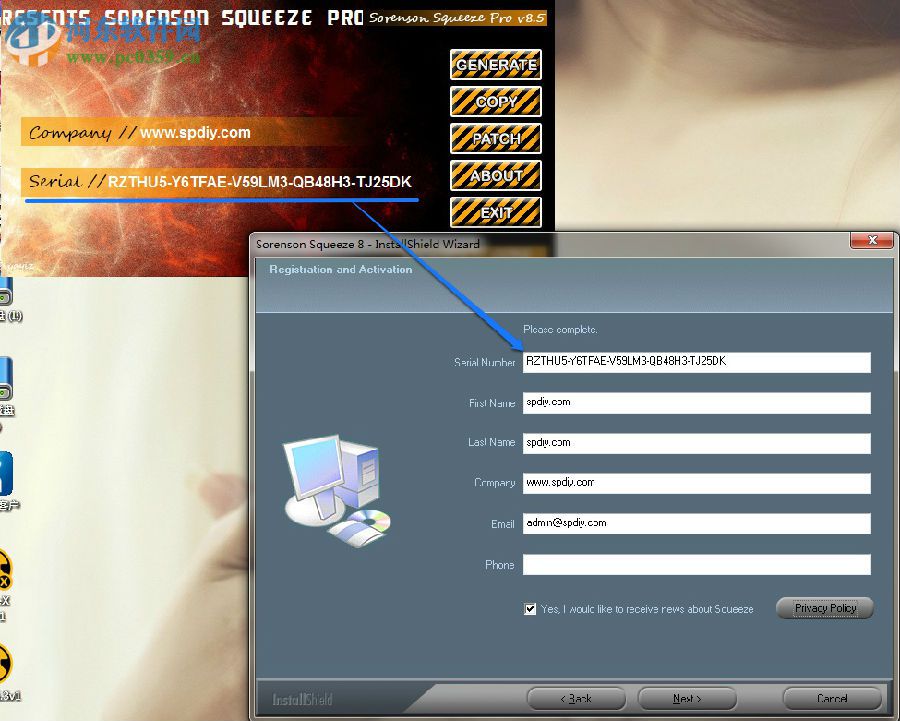Click the First Name input field
Viewport: 900px width, 721px height.
coord(696,403)
